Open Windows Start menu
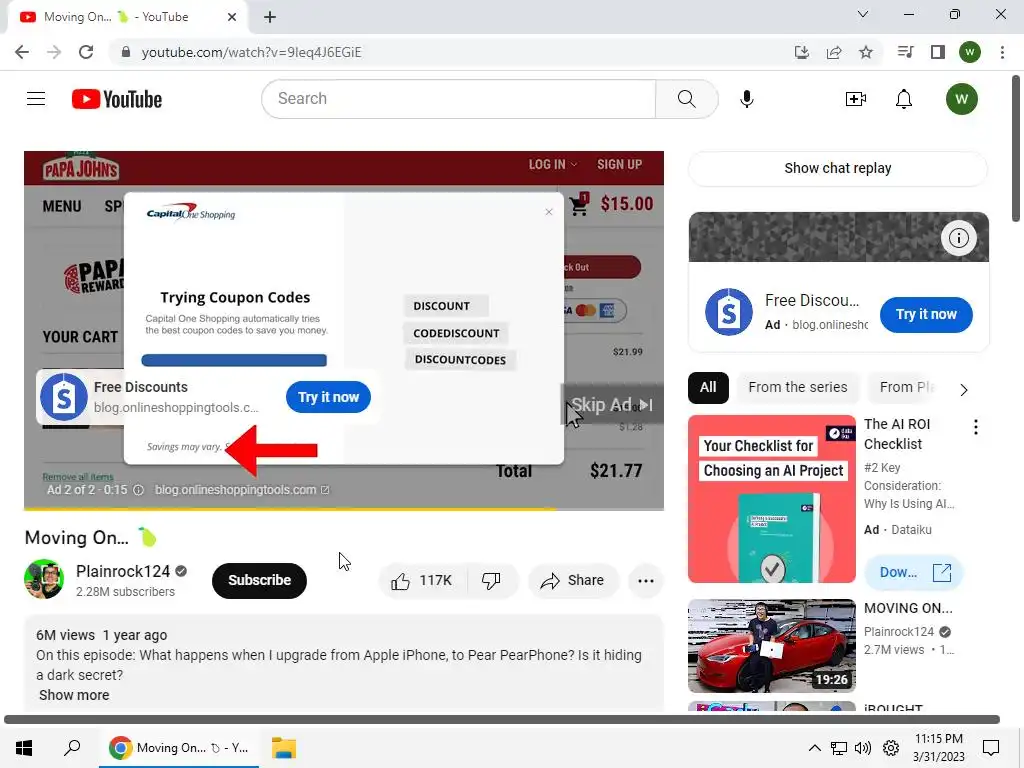This screenshot has width=1024, height=768. tap(24, 748)
